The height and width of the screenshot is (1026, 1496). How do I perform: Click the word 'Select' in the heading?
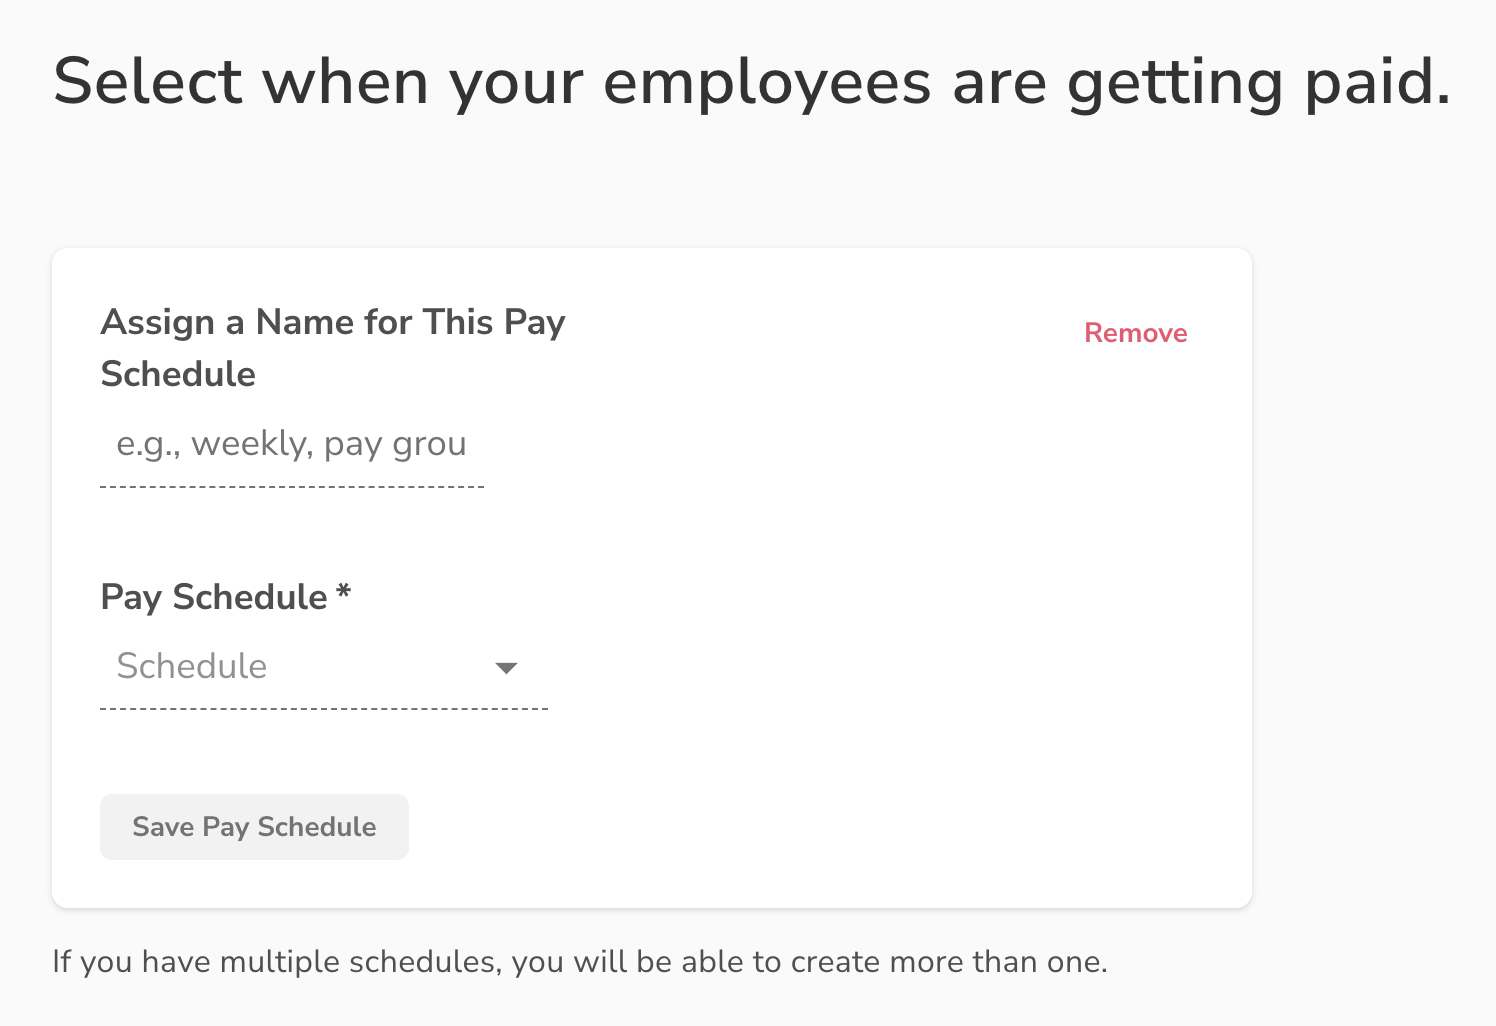[148, 82]
